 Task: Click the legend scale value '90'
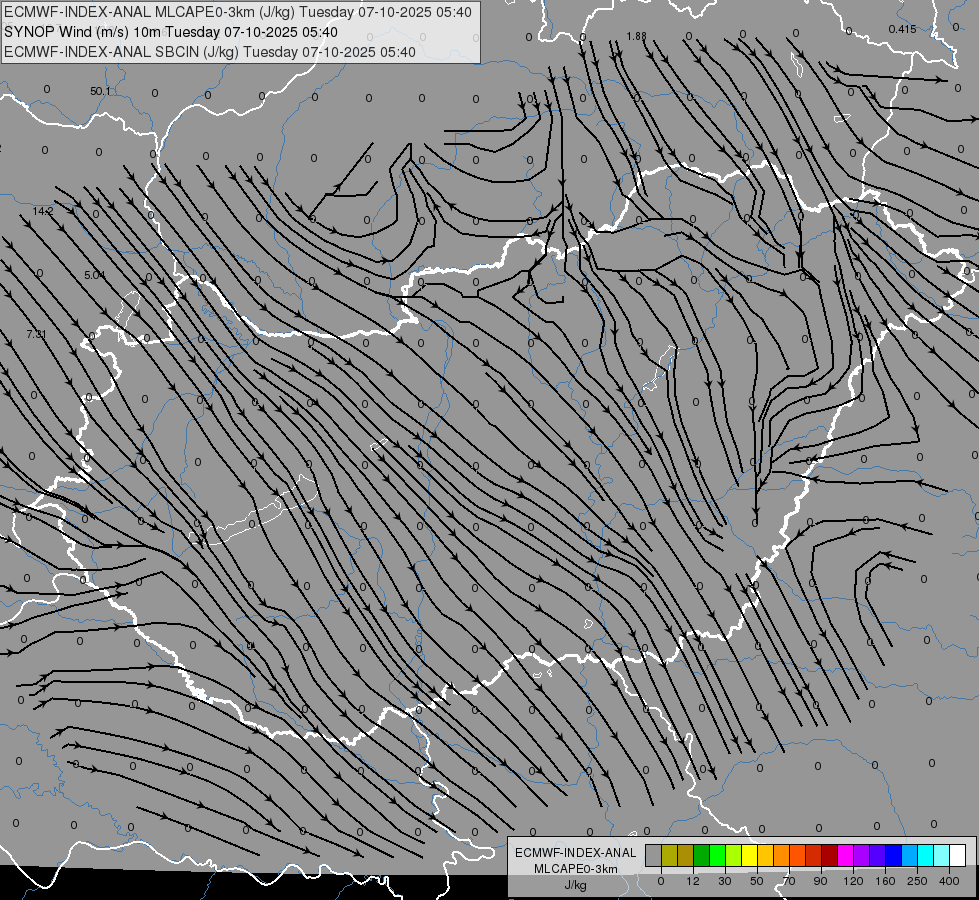pos(820,881)
